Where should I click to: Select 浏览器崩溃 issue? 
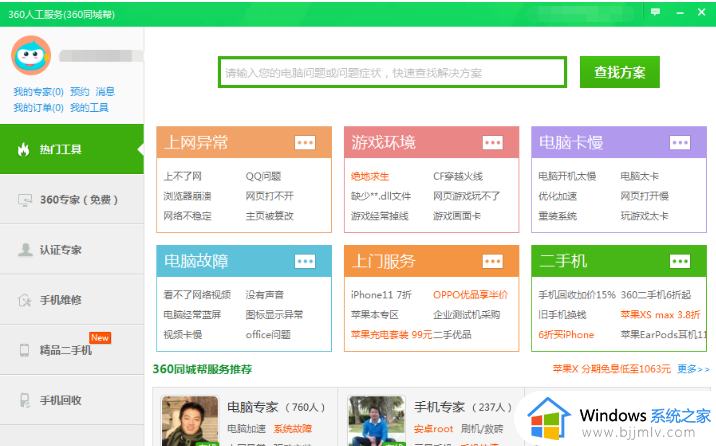[x=187, y=196]
